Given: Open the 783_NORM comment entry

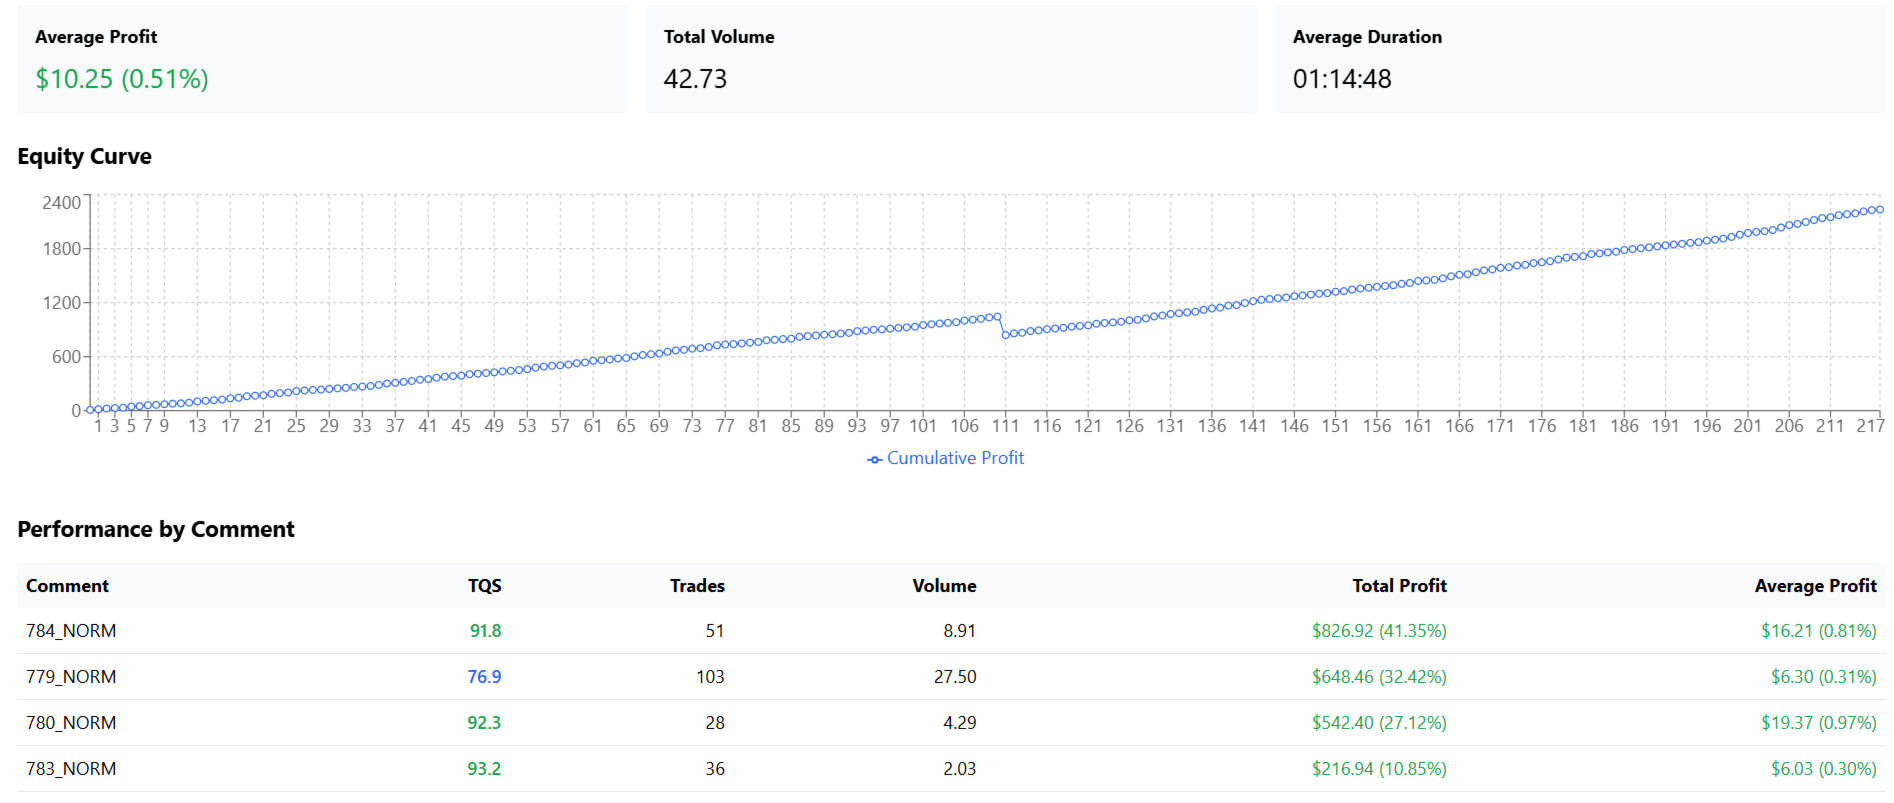Looking at the screenshot, I should pyautogui.click(x=71, y=769).
